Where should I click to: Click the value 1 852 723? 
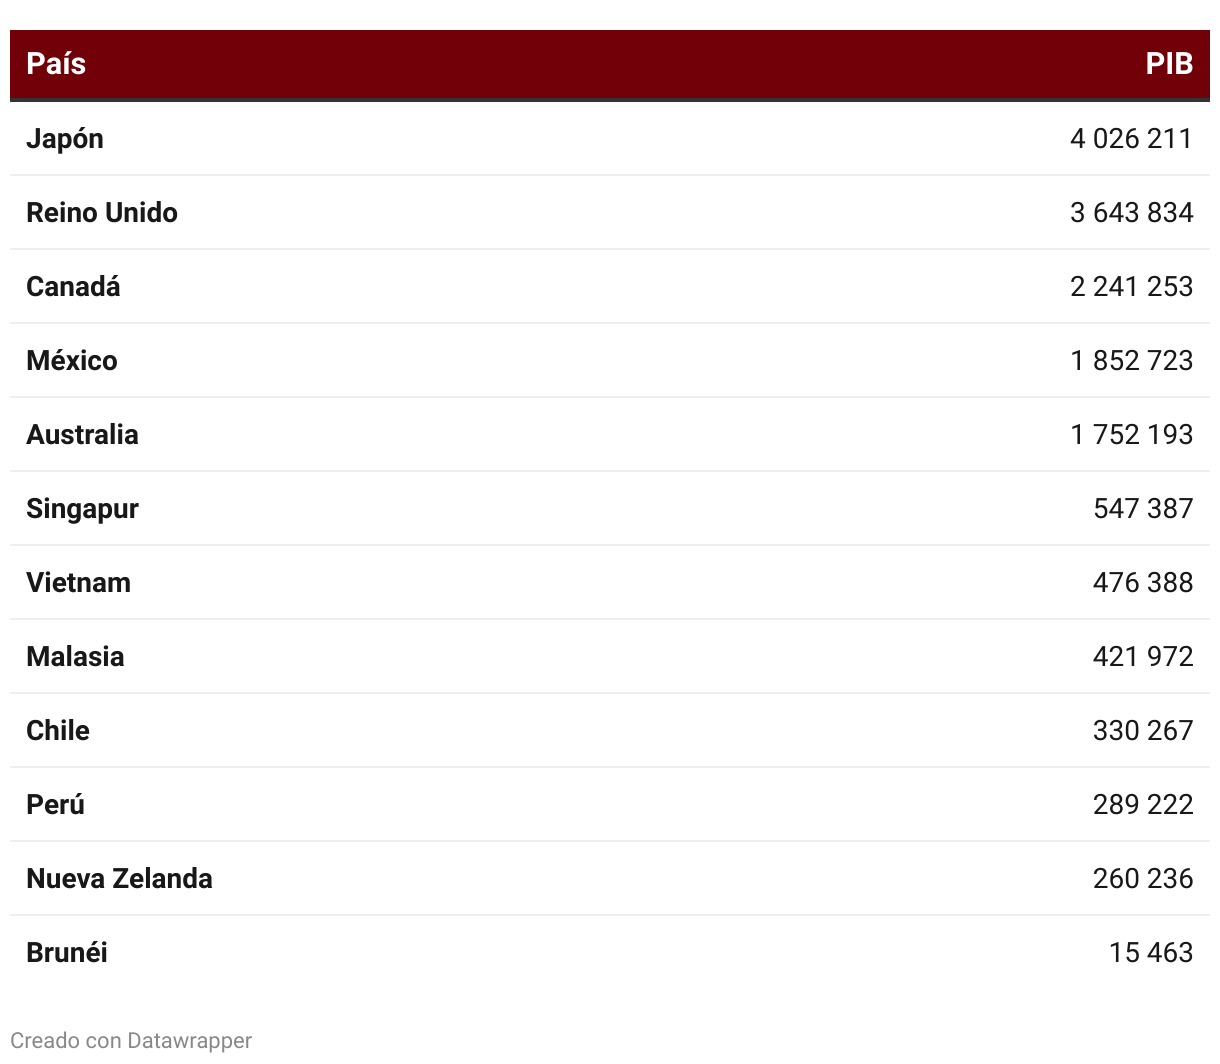pyautogui.click(x=1131, y=360)
